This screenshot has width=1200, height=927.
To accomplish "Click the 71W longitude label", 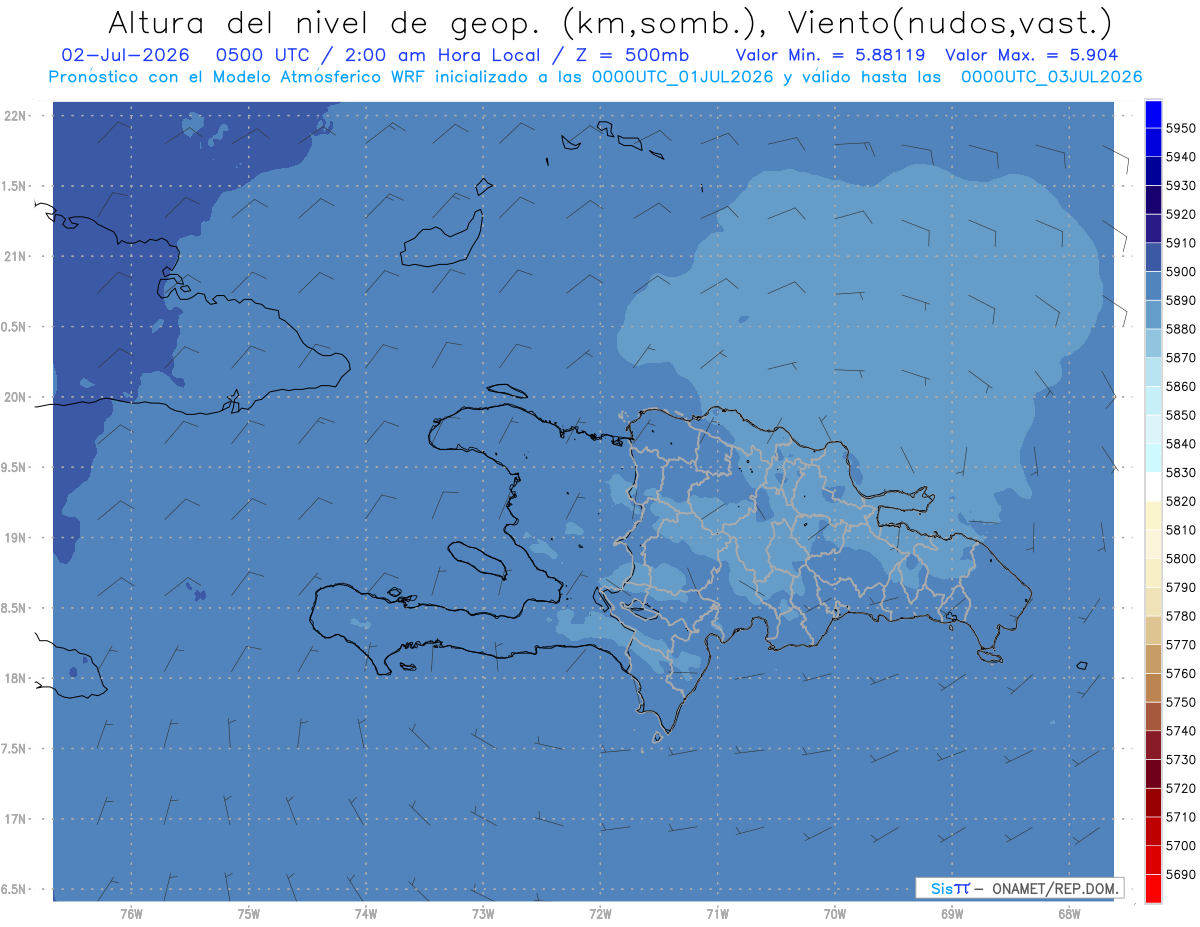I will coord(717,913).
